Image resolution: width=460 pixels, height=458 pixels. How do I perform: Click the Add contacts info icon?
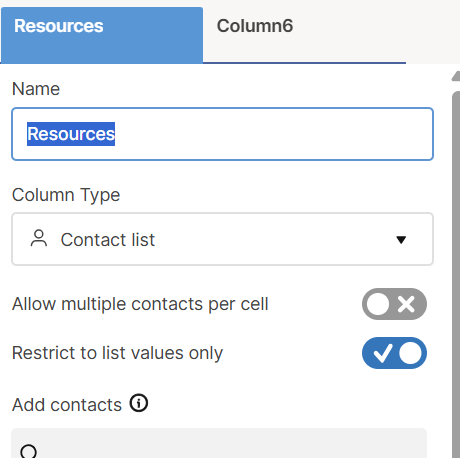pyautogui.click(x=139, y=403)
